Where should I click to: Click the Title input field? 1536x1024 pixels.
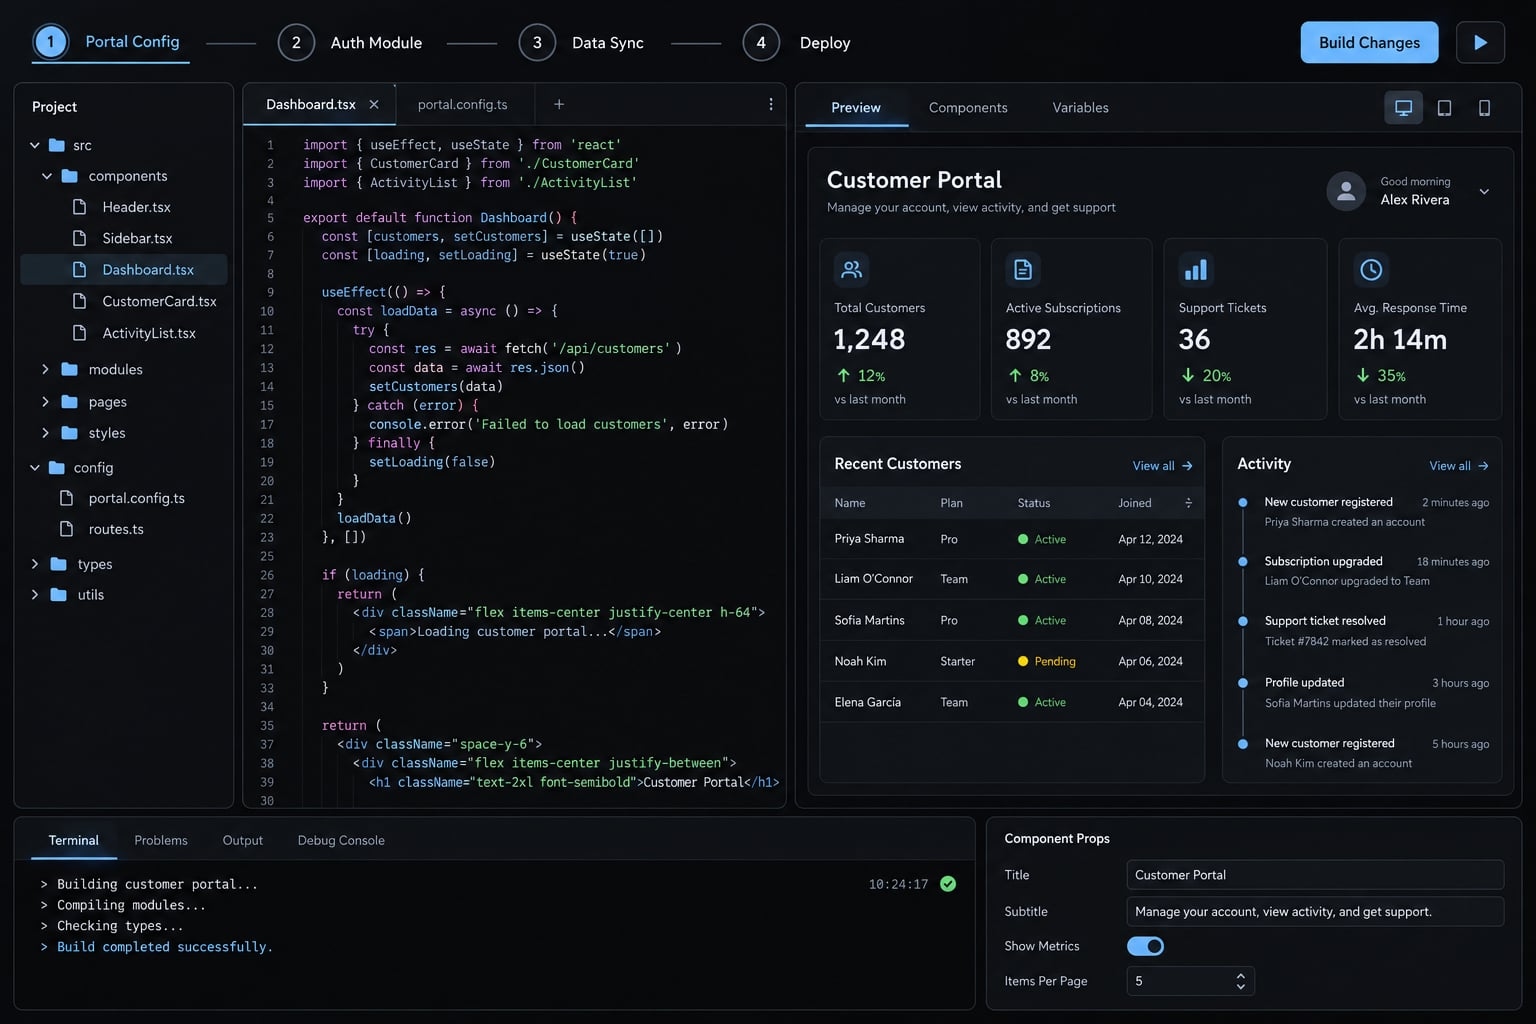pyautogui.click(x=1315, y=875)
